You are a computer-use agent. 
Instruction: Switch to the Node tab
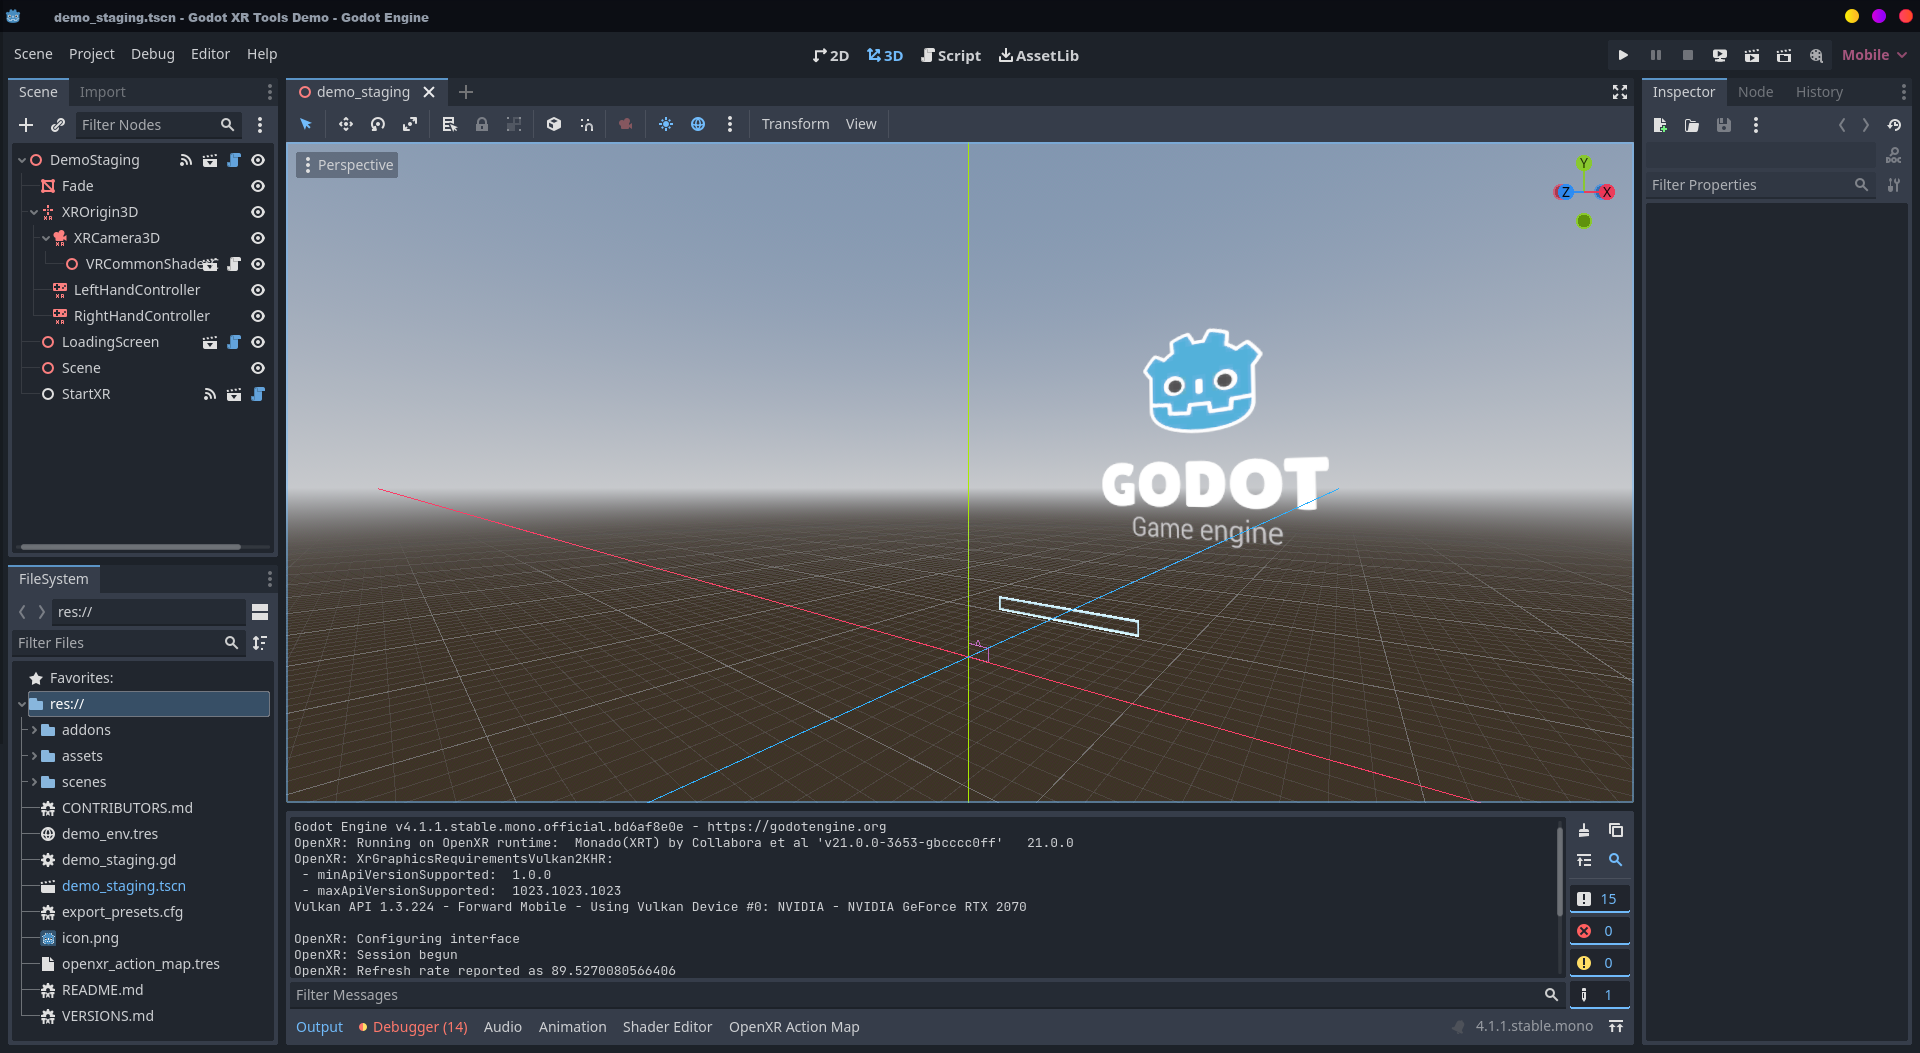click(x=1755, y=92)
